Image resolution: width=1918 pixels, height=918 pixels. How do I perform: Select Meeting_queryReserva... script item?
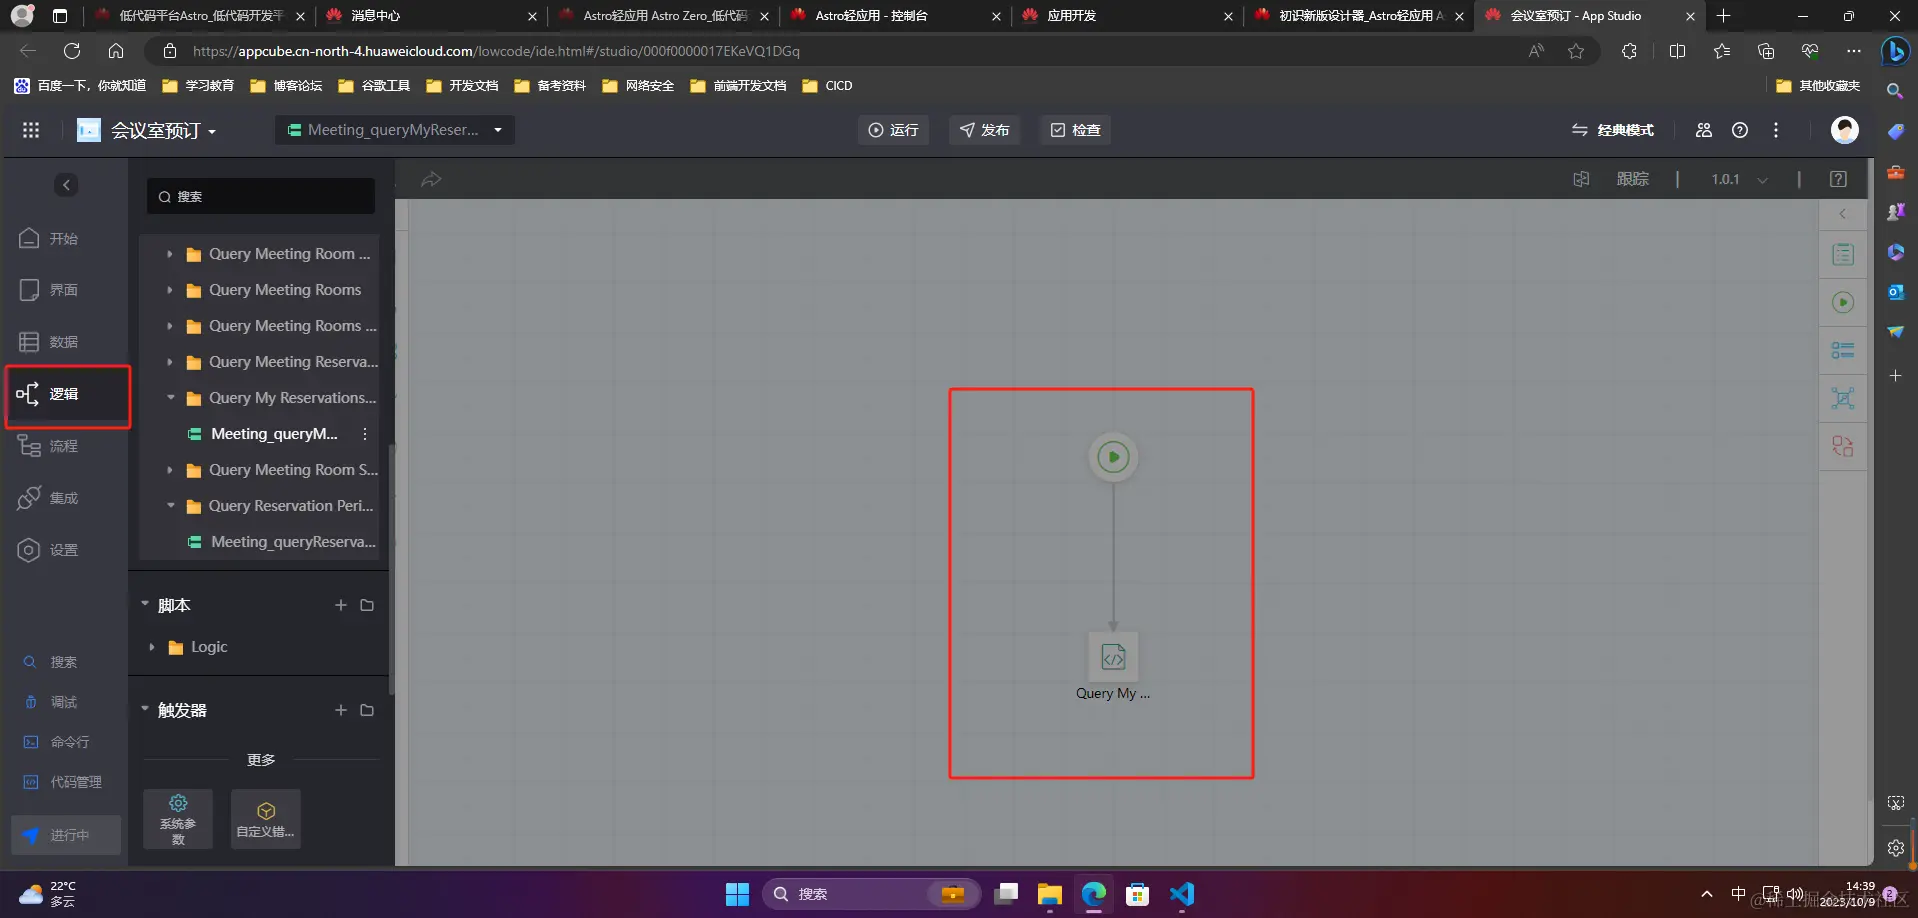tap(283, 542)
